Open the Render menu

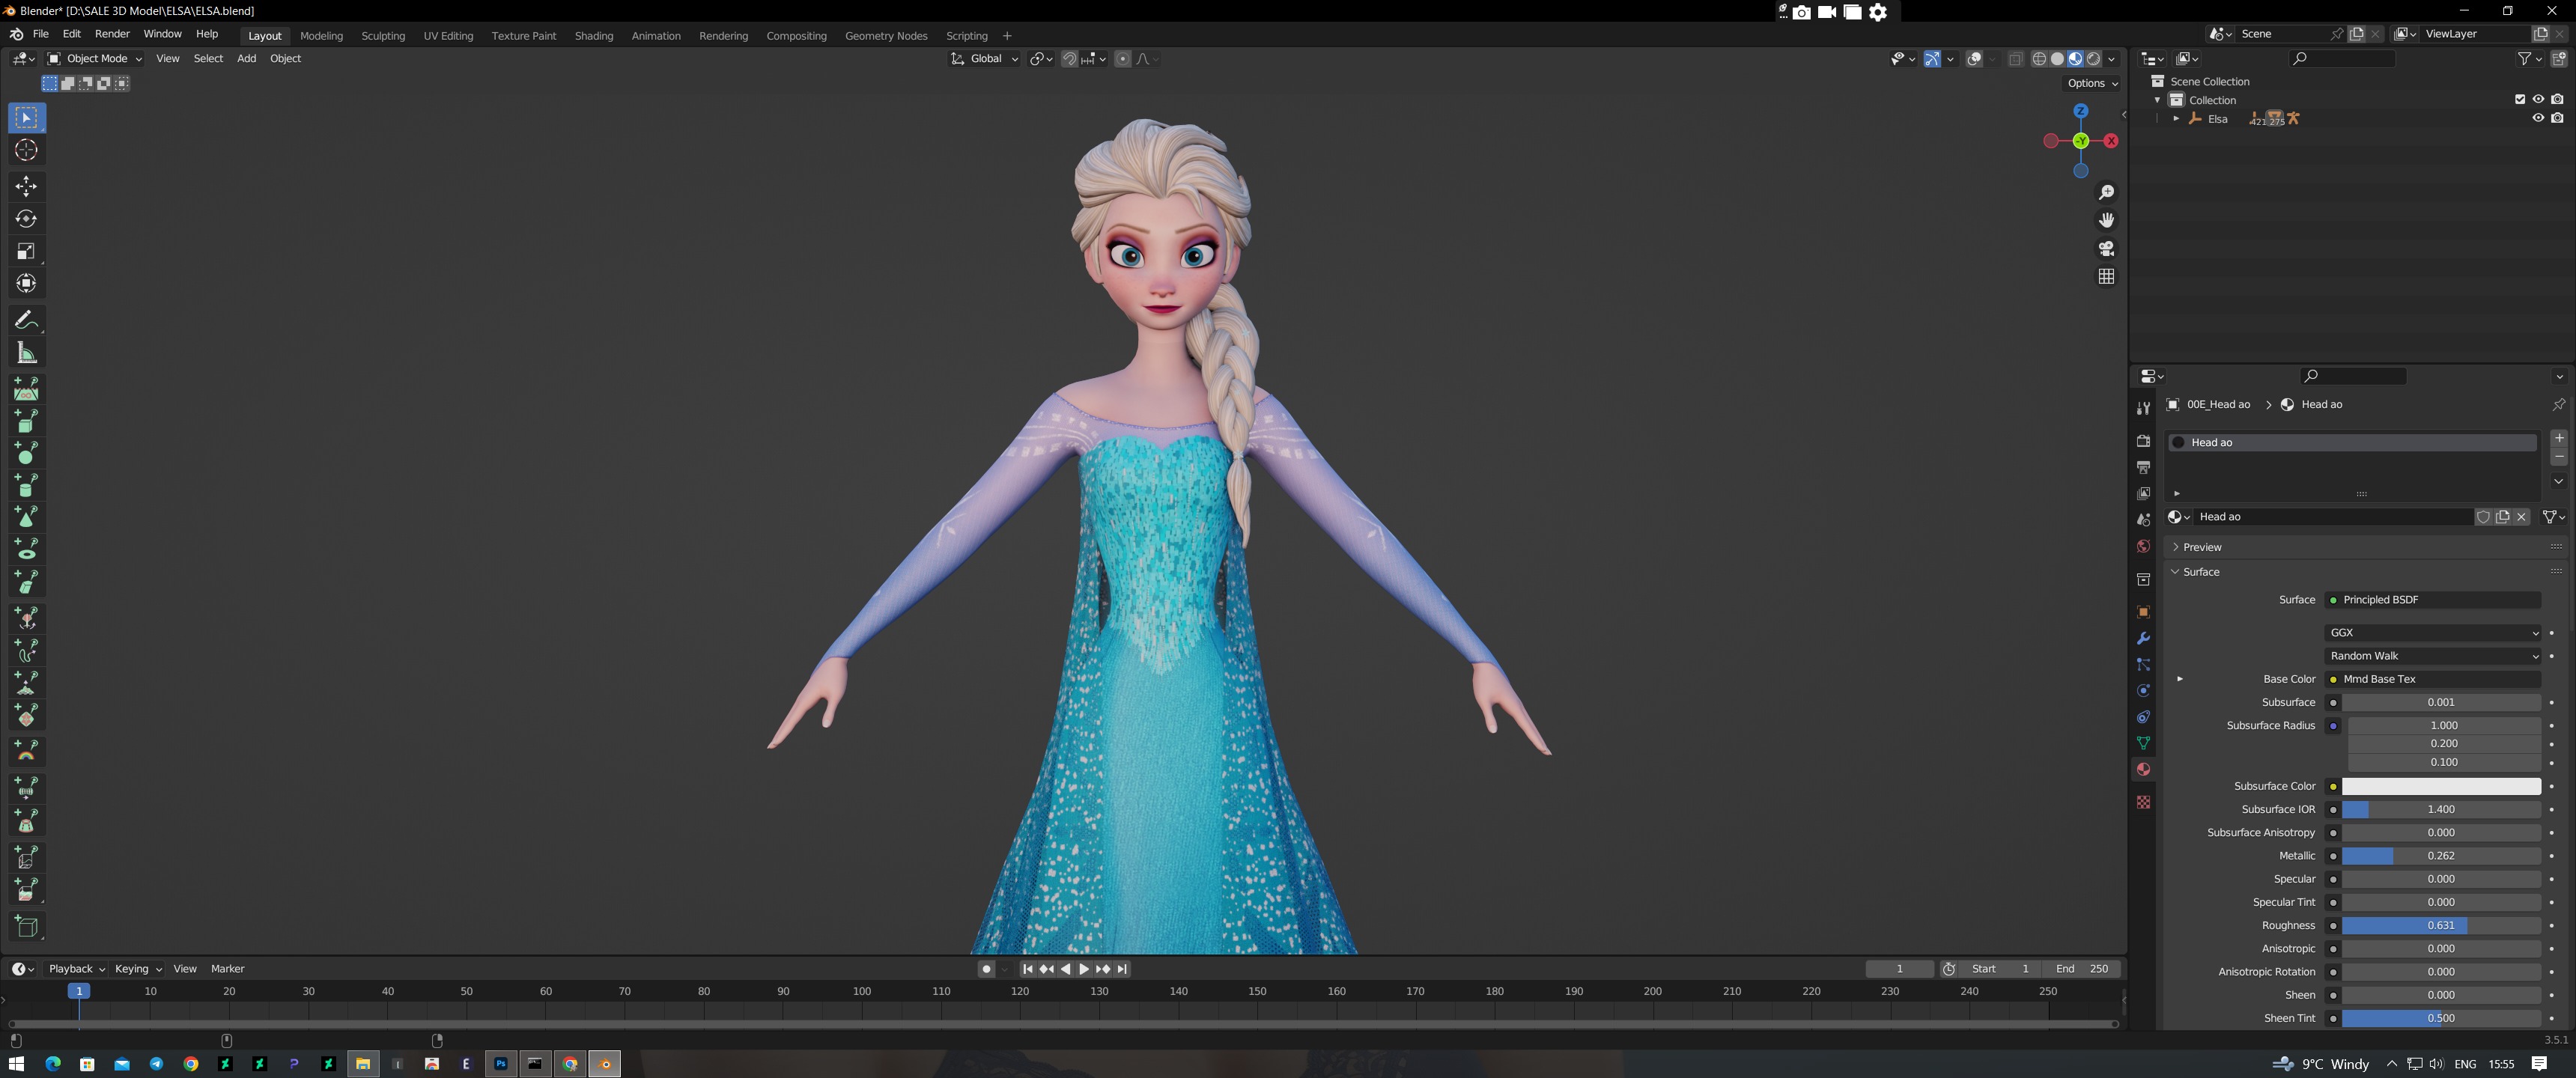(x=112, y=34)
